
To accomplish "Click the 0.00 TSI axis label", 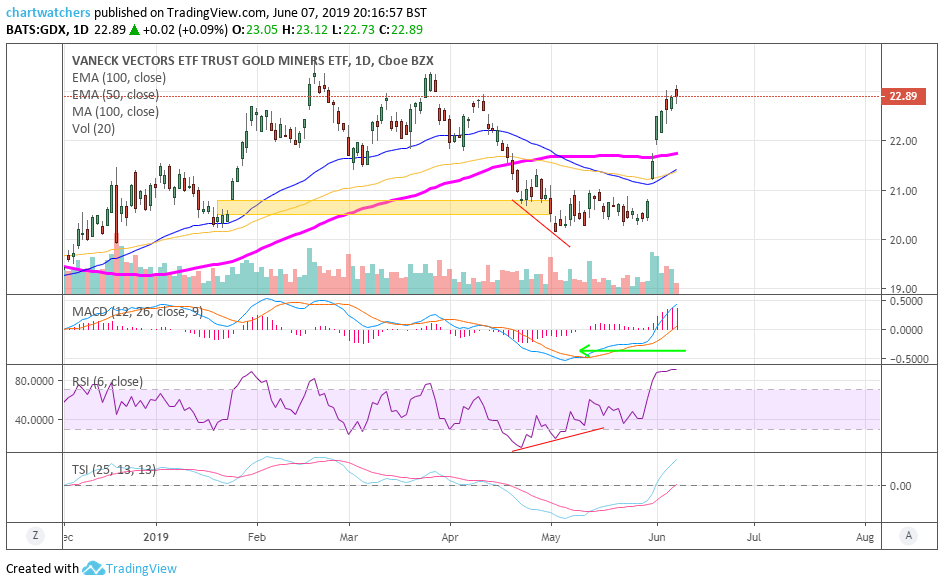I will pos(900,486).
